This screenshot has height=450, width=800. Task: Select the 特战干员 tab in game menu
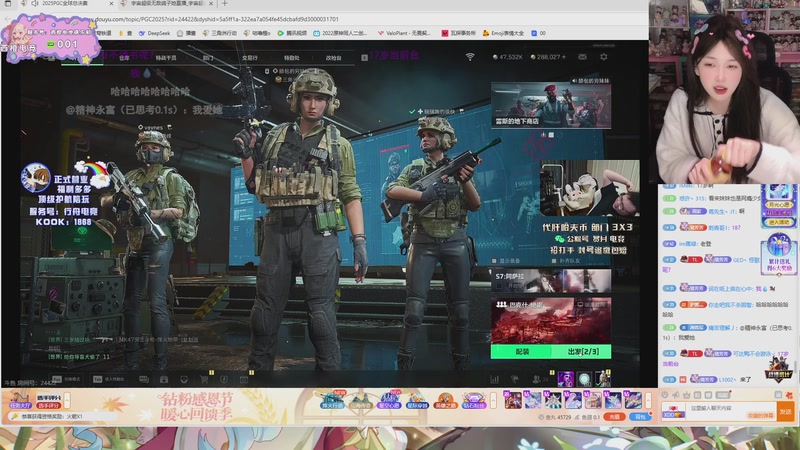click(166, 58)
